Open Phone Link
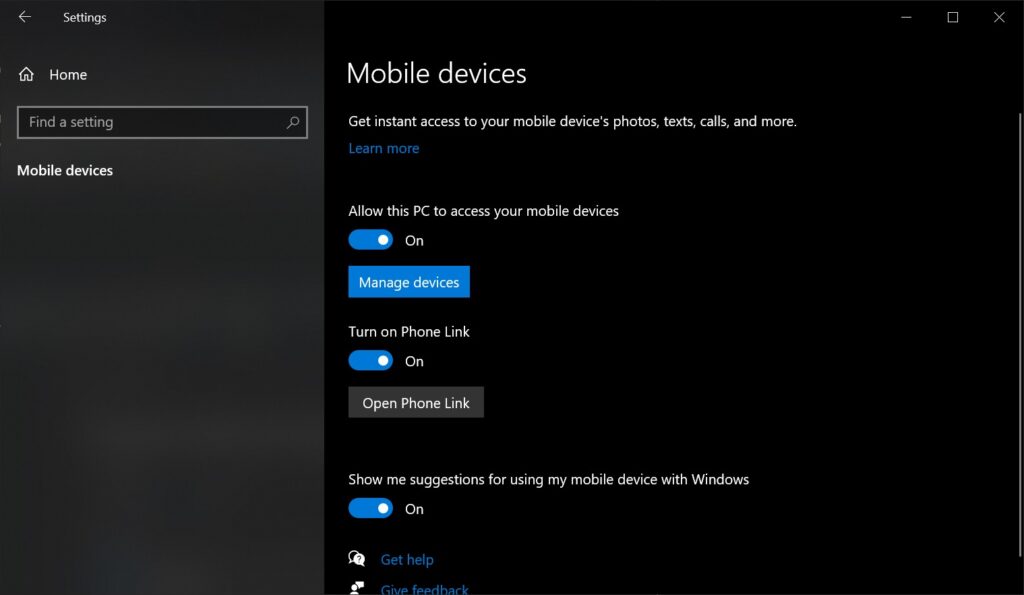1024x595 pixels. click(415, 402)
